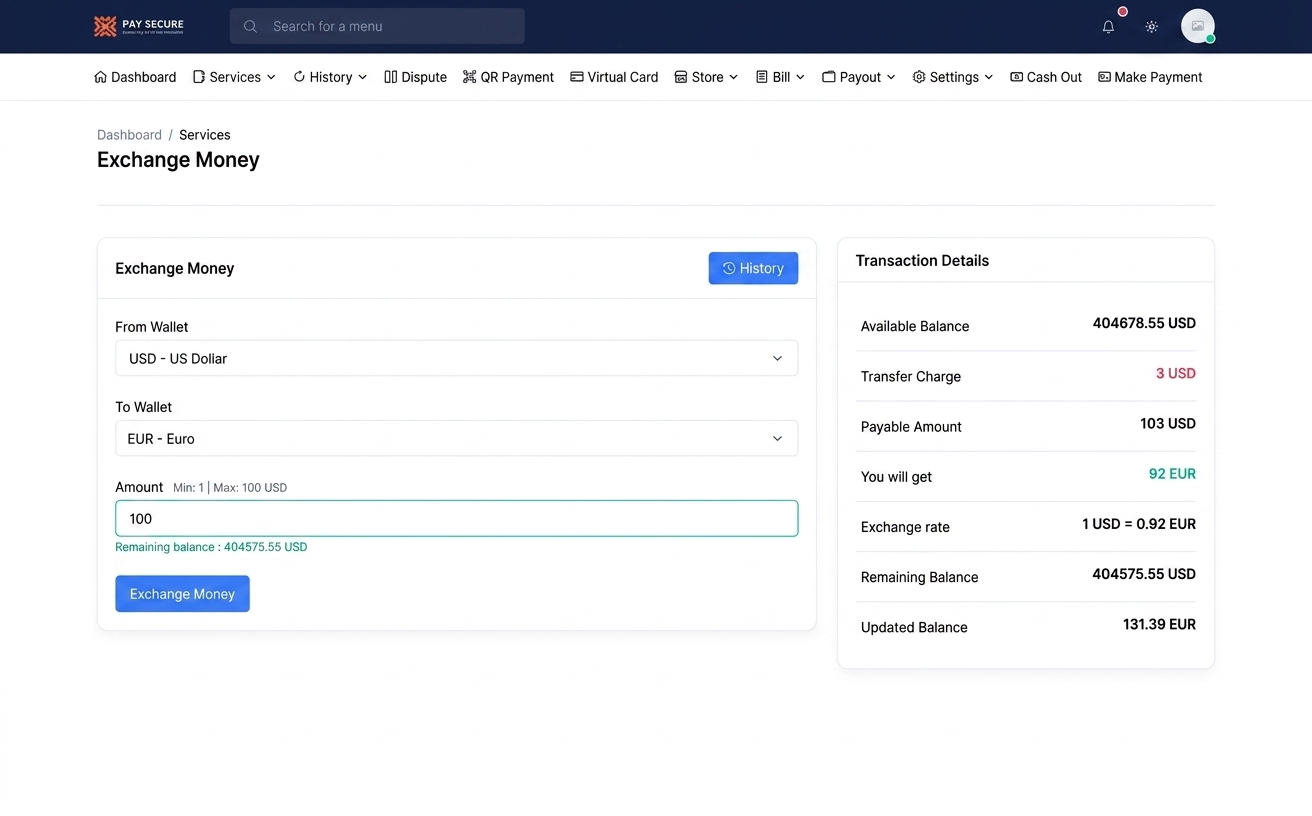The width and height of the screenshot is (1312, 816).
Task: Click the Make Payment icon
Action: click(1104, 77)
